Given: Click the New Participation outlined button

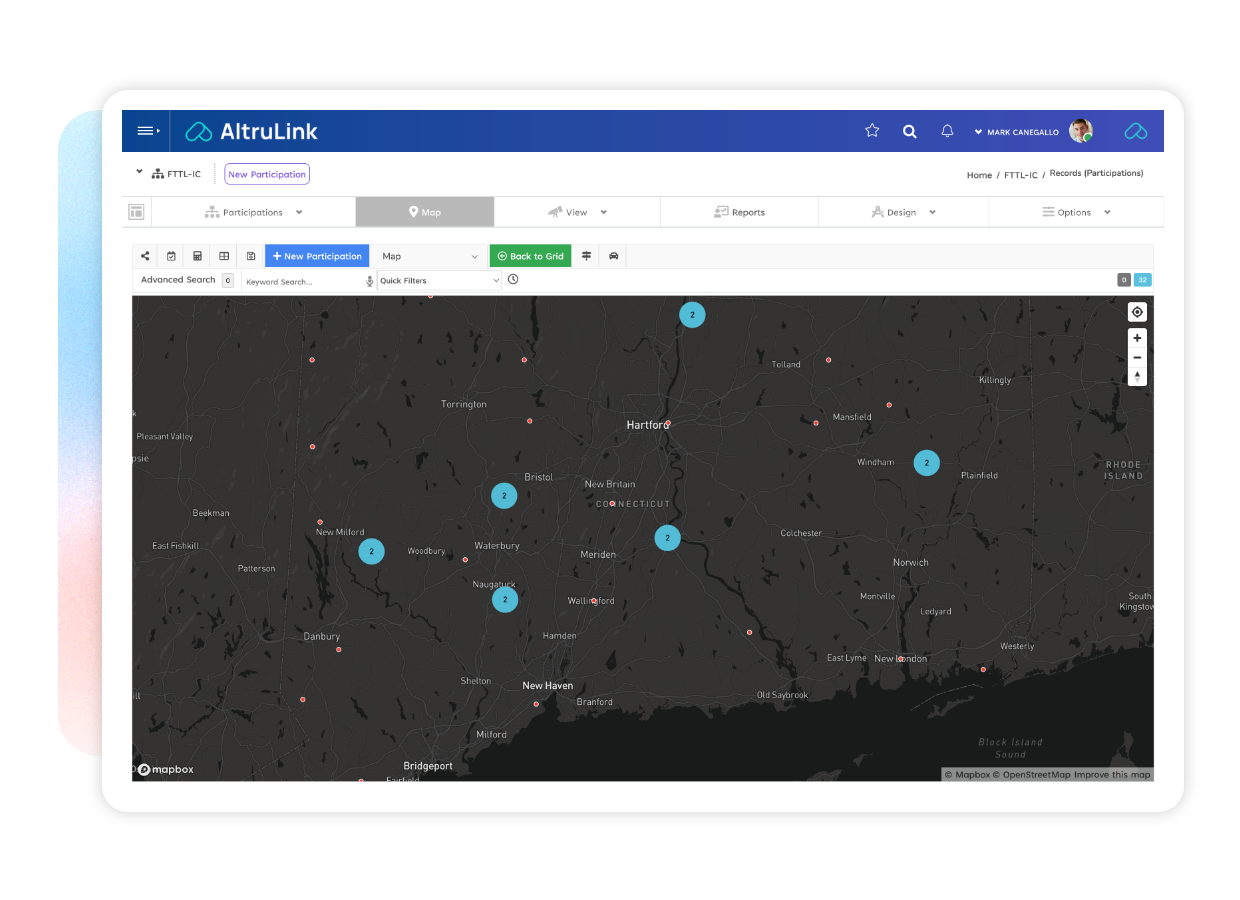Looking at the screenshot, I should tap(267, 174).
